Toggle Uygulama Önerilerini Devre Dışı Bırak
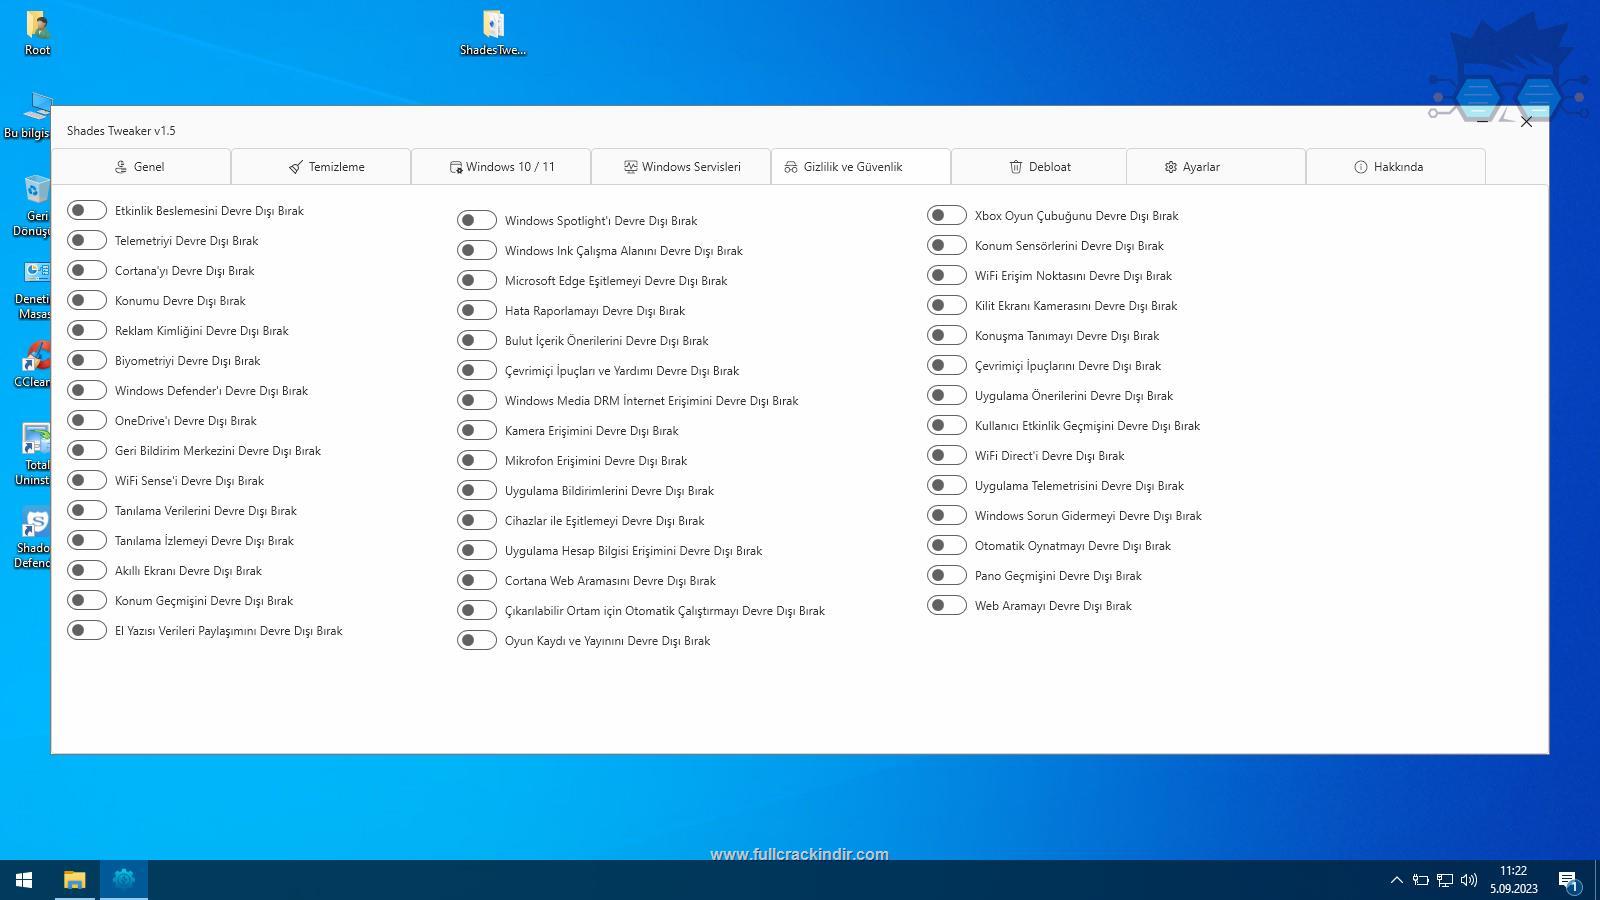 tap(947, 395)
